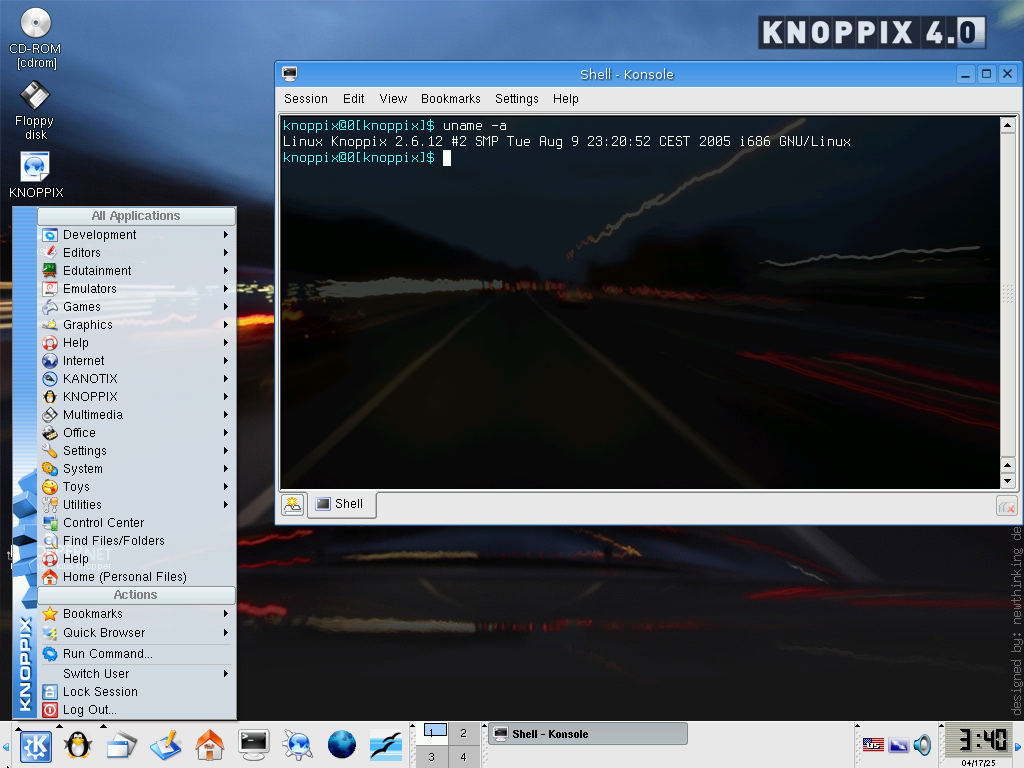
Task: Show the desktop using pencil panel icon
Action: (165, 745)
